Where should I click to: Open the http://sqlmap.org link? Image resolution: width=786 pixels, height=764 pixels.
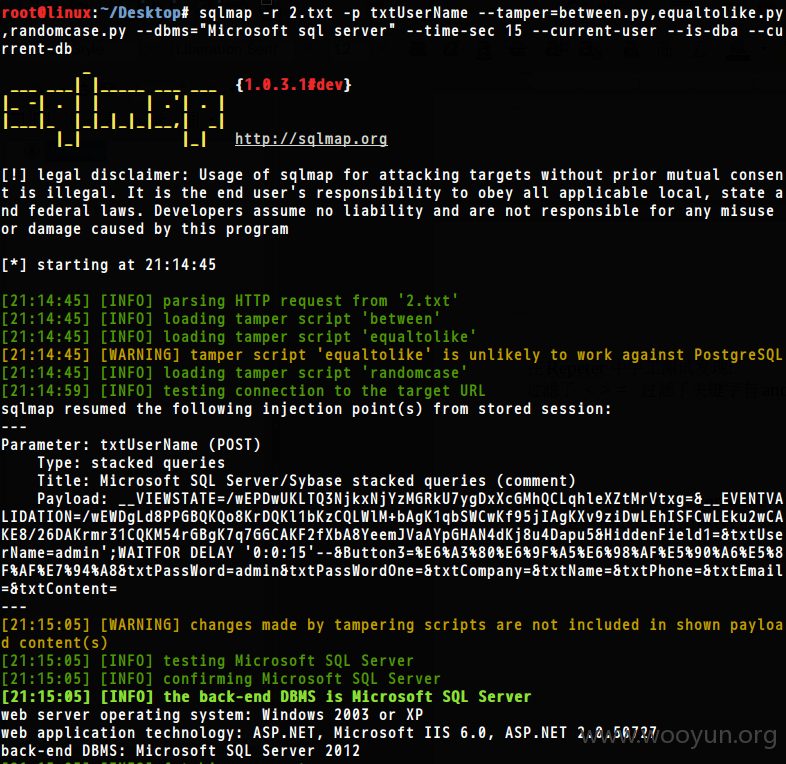(311, 139)
